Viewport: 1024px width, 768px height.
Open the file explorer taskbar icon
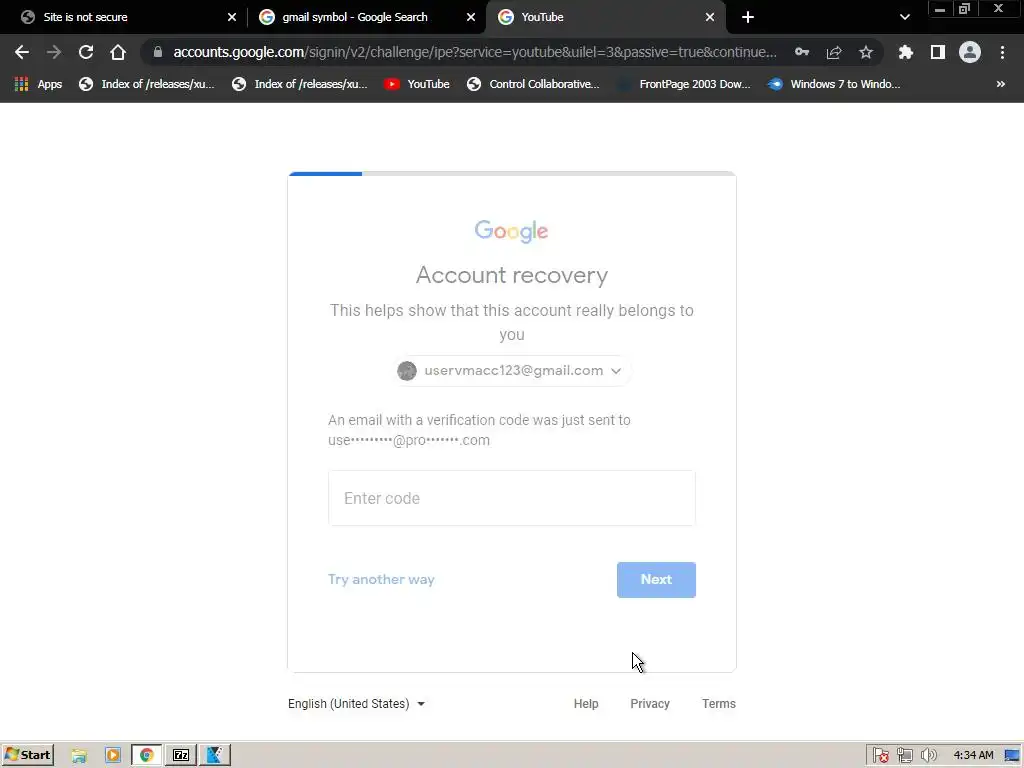point(79,756)
